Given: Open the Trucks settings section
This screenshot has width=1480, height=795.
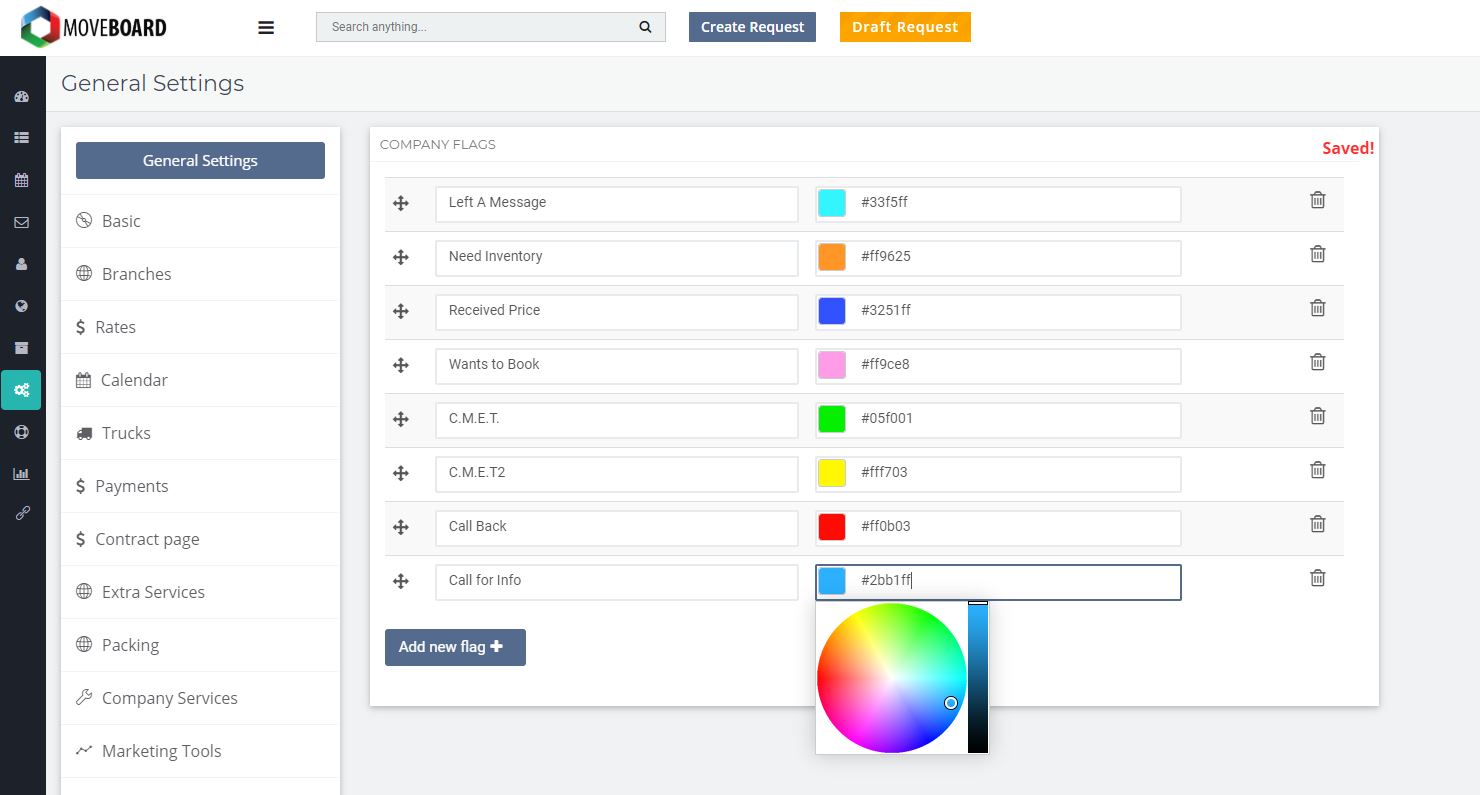Looking at the screenshot, I should click(x=200, y=433).
